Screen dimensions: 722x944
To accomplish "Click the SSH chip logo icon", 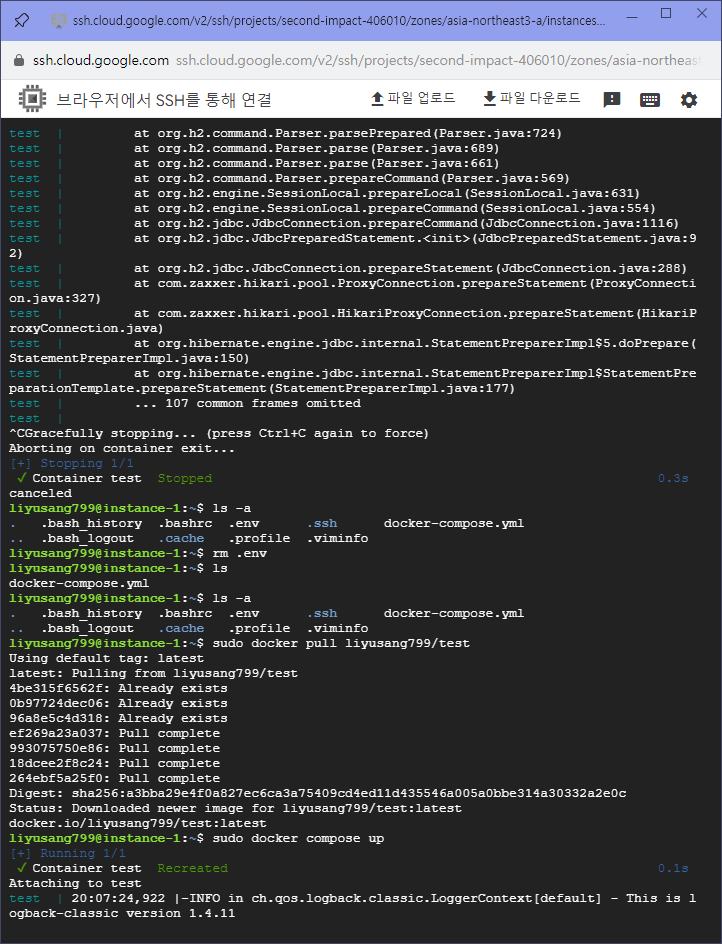I will [x=33, y=99].
